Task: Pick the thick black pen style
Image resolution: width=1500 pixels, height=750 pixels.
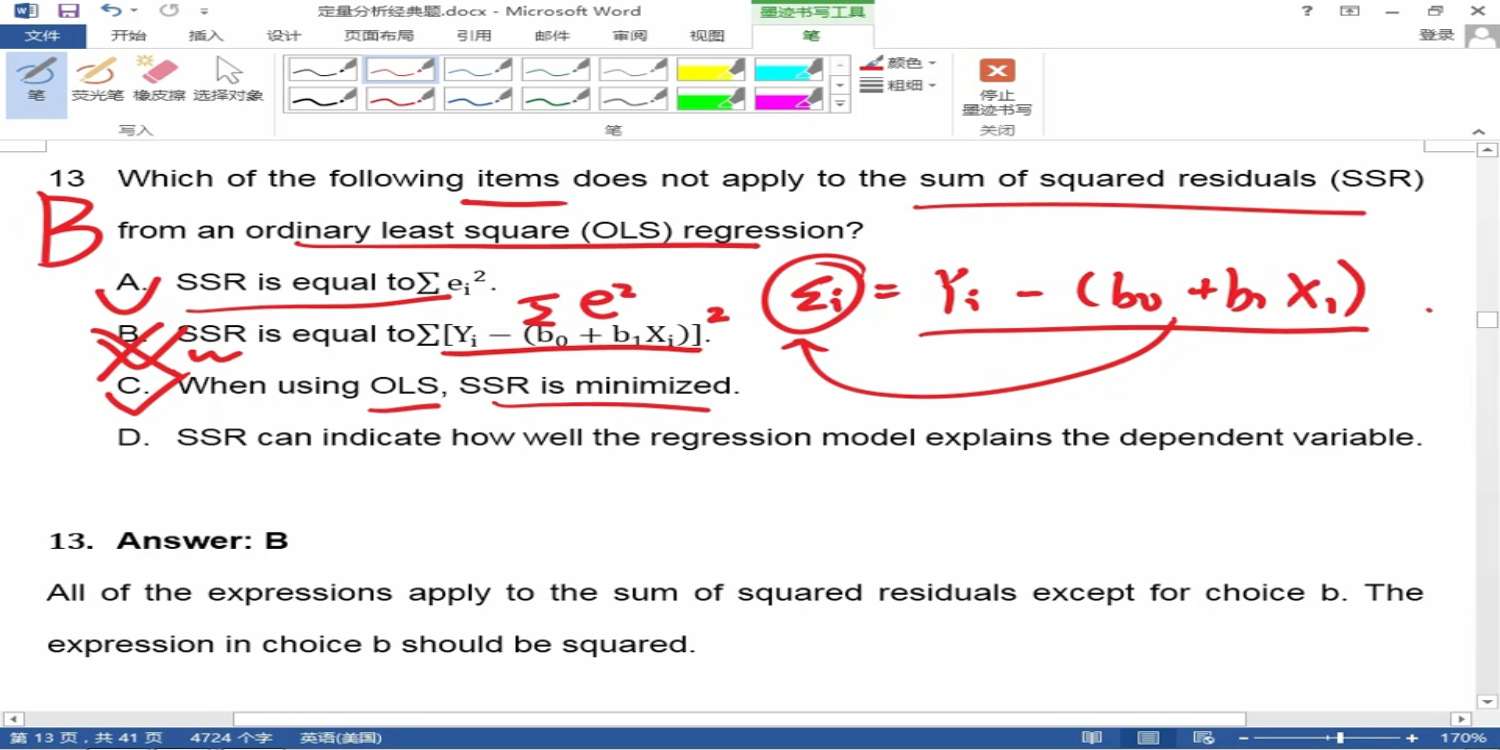Action: (x=323, y=99)
